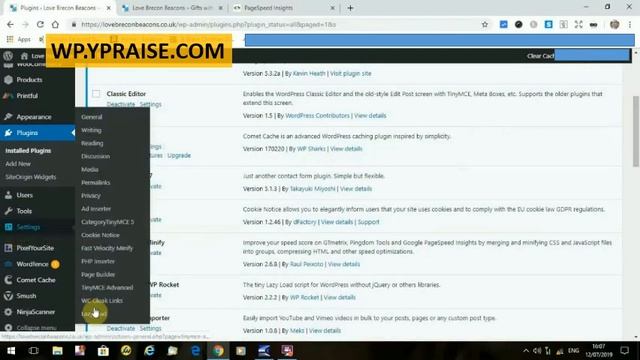Open Chrome three-dot menu
Screen dimensions: 640x360
tap(630, 24)
